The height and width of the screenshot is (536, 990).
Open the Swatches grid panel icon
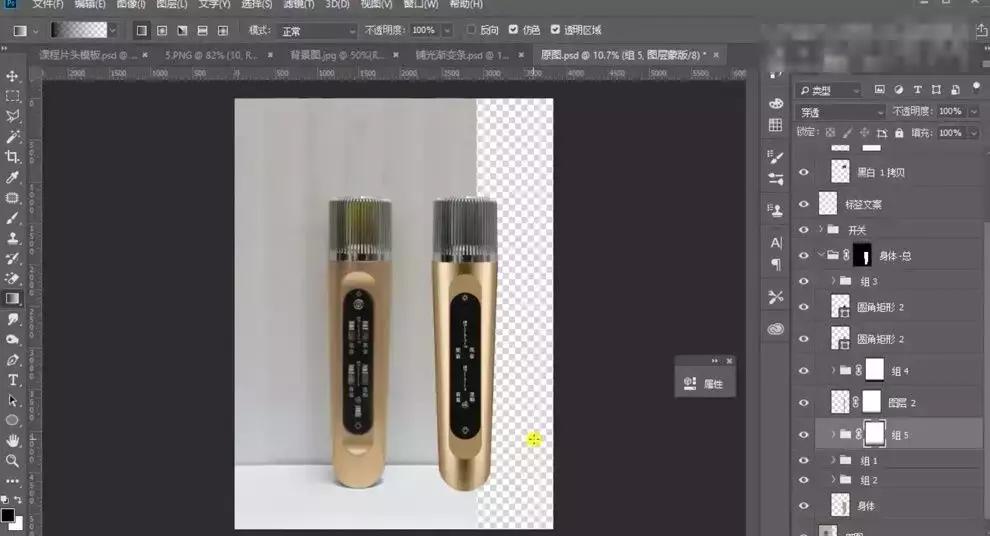tap(776, 125)
